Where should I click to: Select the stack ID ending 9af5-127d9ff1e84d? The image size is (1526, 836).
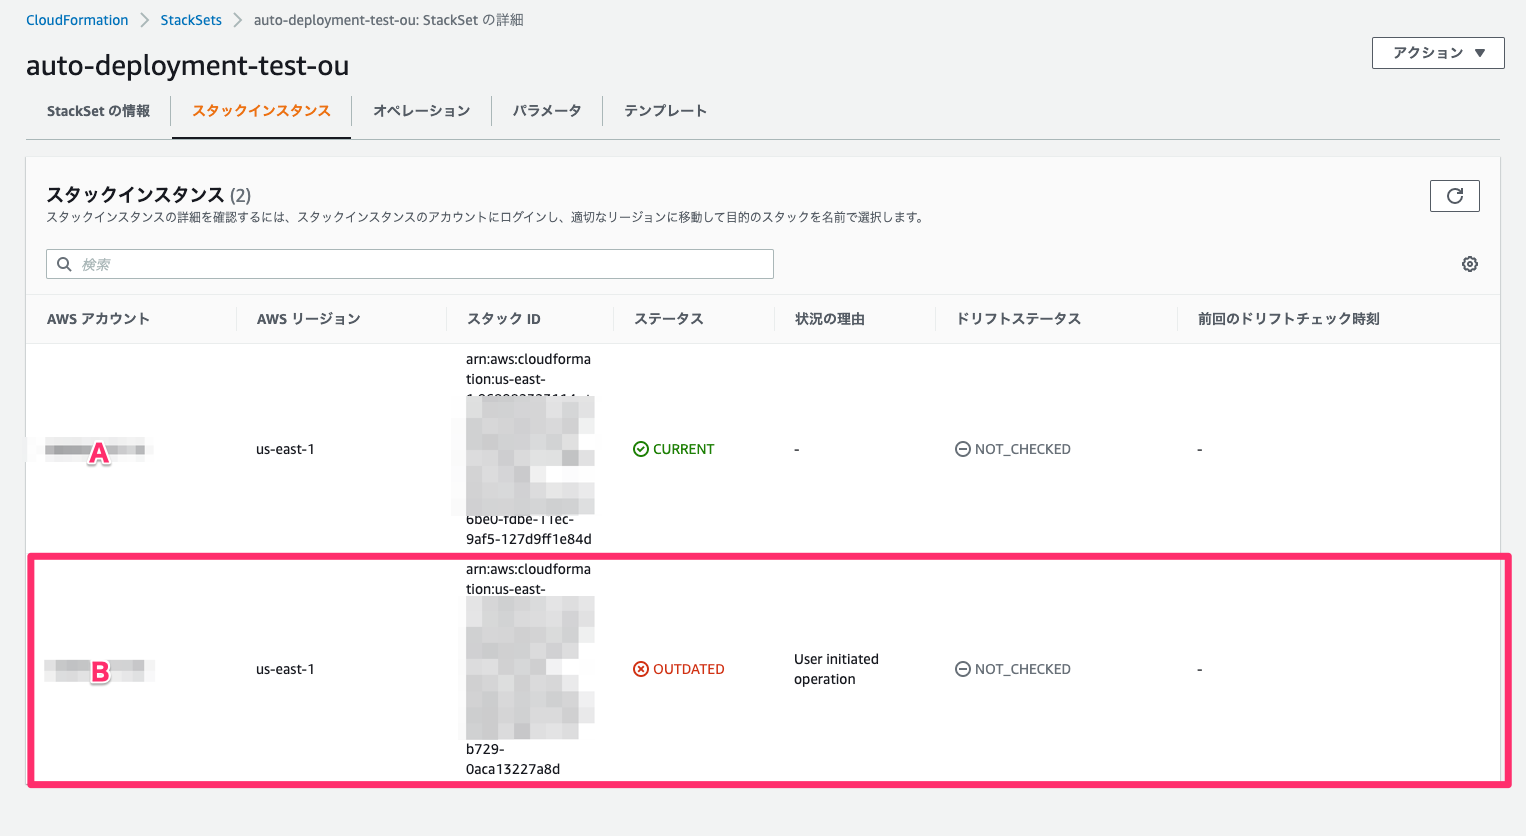pyautogui.click(x=529, y=448)
